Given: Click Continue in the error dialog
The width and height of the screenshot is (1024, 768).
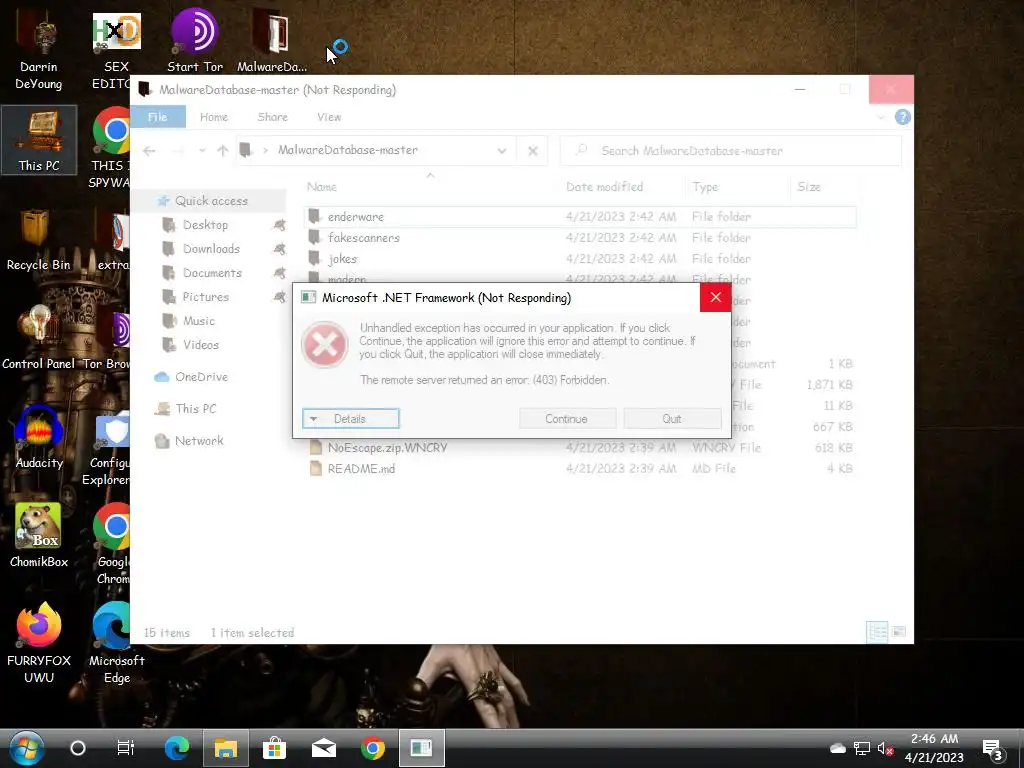Looking at the screenshot, I should [567, 419].
